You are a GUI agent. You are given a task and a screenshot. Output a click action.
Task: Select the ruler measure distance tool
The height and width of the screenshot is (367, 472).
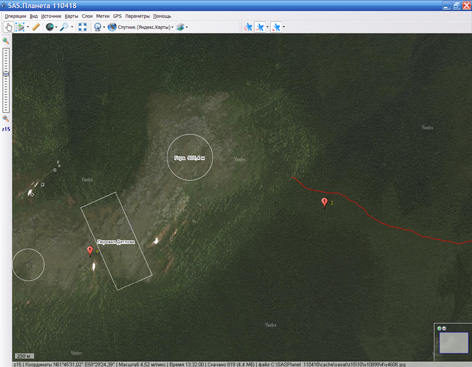[x=36, y=27]
